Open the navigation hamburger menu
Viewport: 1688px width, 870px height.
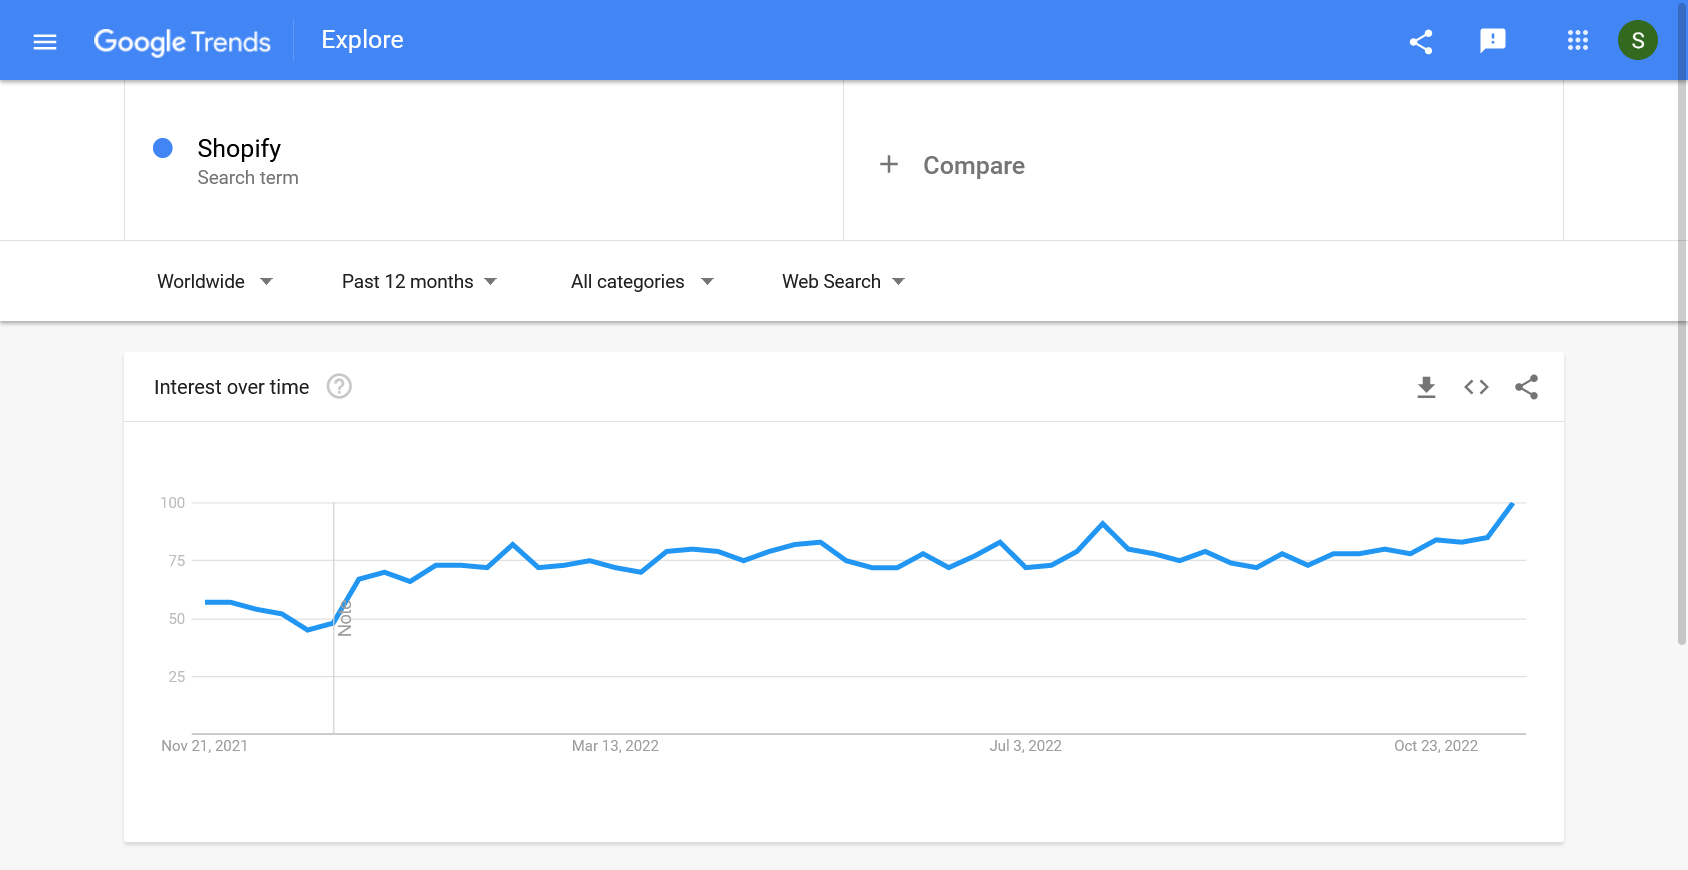tap(45, 41)
